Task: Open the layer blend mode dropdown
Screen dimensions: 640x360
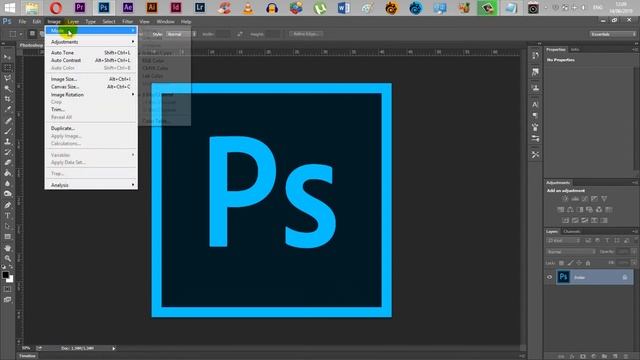Action: (x=571, y=252)
